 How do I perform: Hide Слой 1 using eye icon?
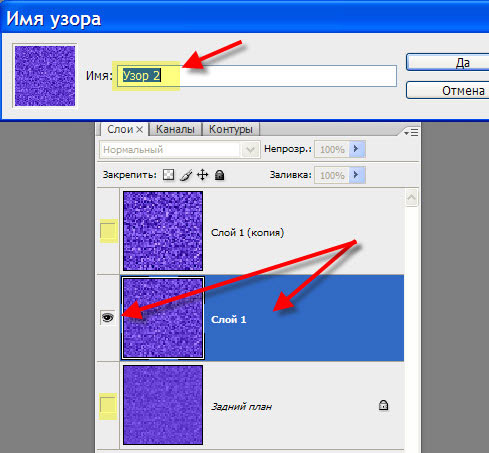click(x=107, y=317)
